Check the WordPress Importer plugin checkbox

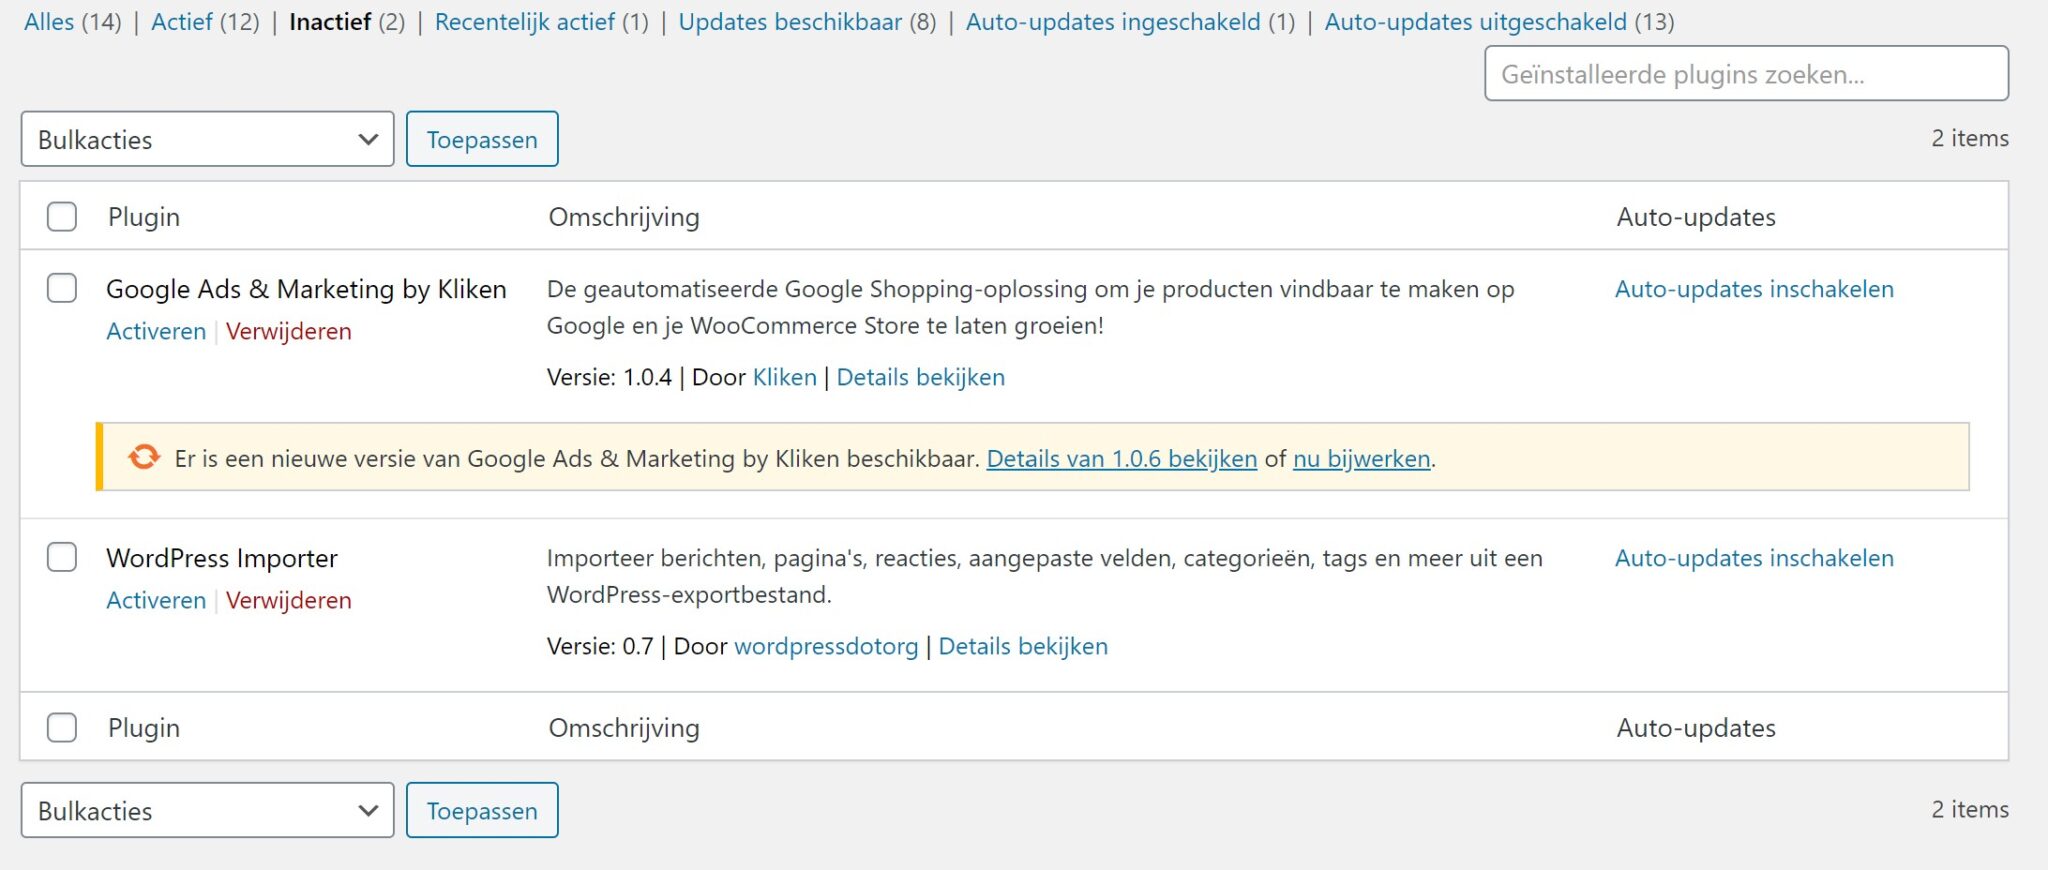click(62, 557)
